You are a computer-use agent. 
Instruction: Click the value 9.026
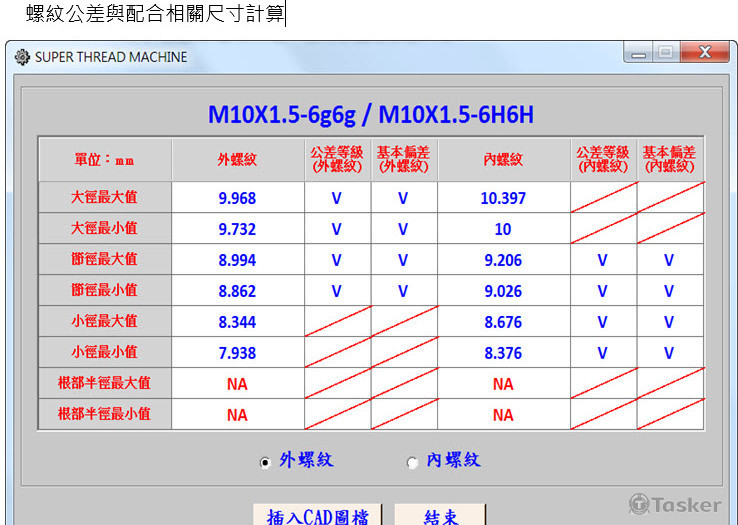click(x=503, y=291)
